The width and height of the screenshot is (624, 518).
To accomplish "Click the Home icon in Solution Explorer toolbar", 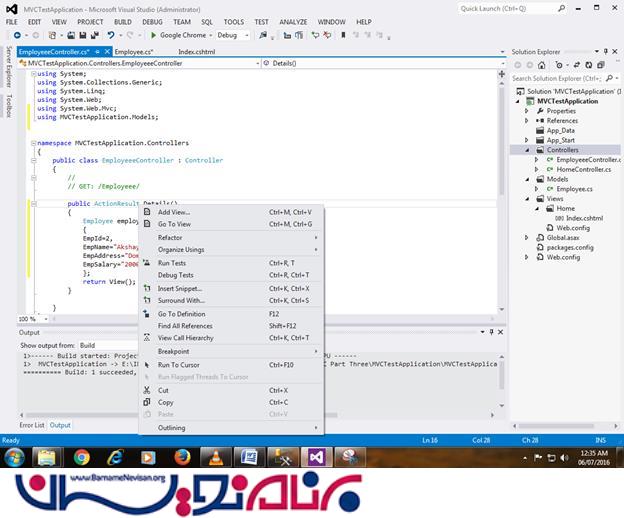I will coord(543,64).
